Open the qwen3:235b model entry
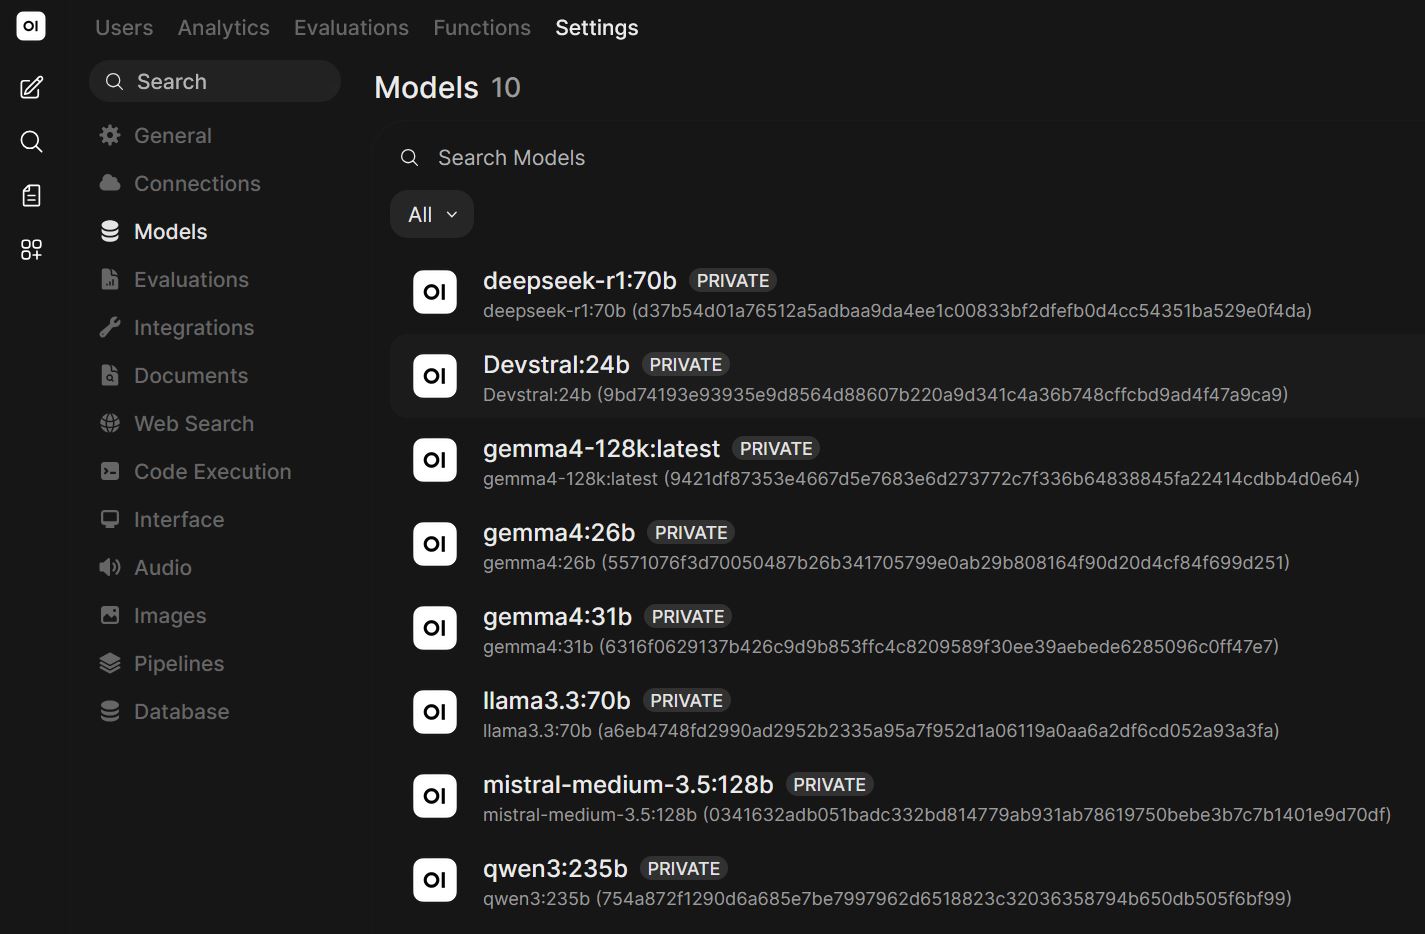1425x934 pixels. click(907, 880)
